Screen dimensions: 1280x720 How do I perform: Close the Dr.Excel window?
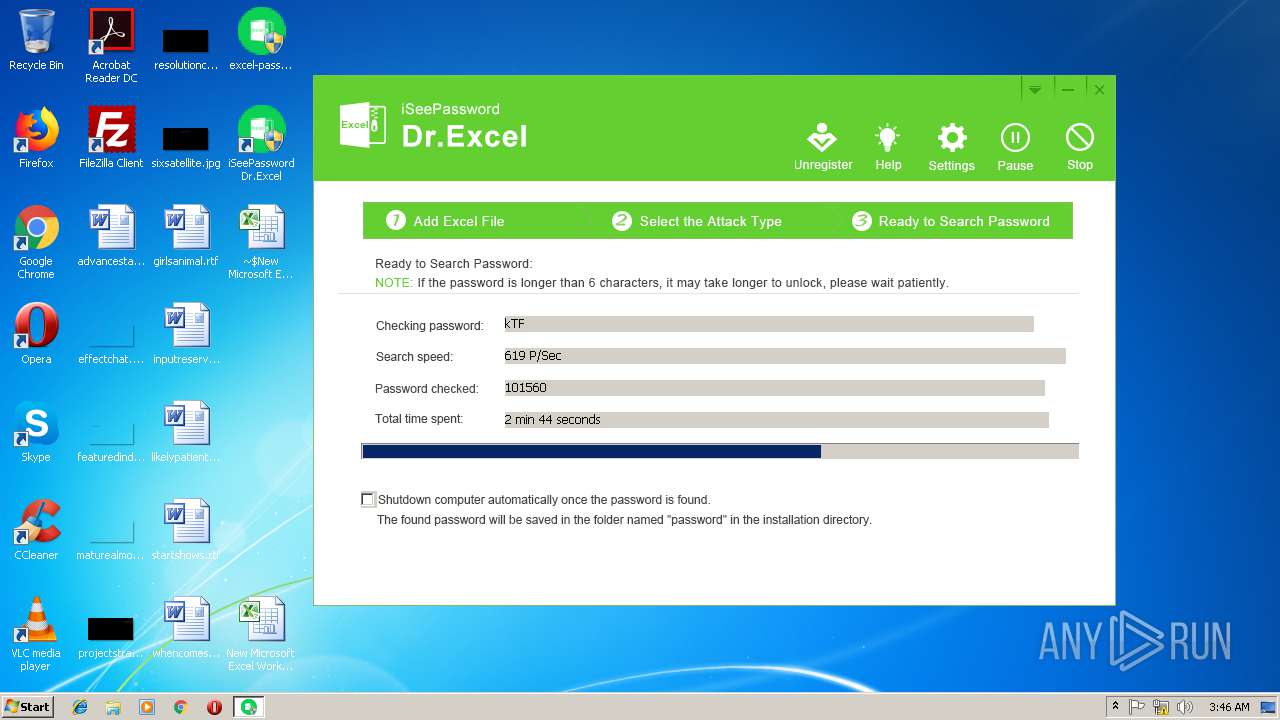click(1099, 90)
